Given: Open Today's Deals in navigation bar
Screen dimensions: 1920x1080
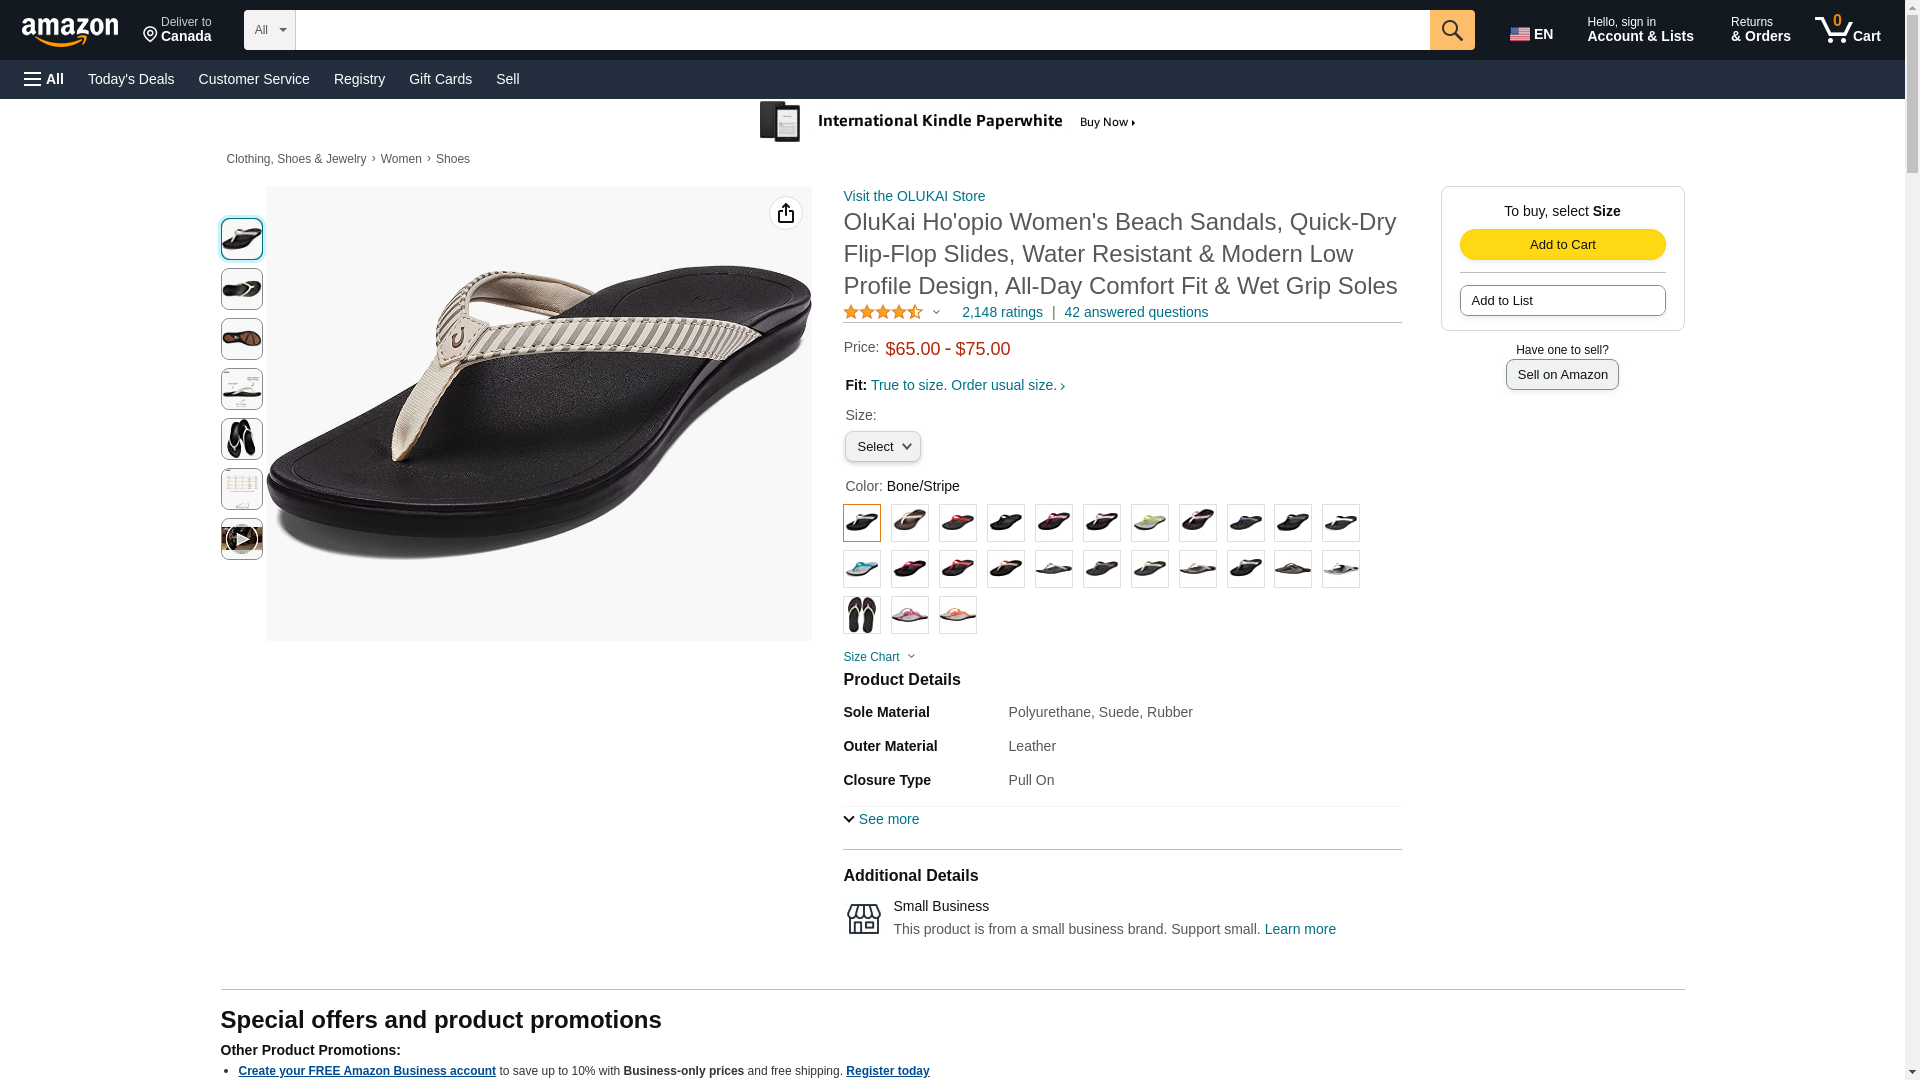Looking at the screenshot, I should pos(131,79).
